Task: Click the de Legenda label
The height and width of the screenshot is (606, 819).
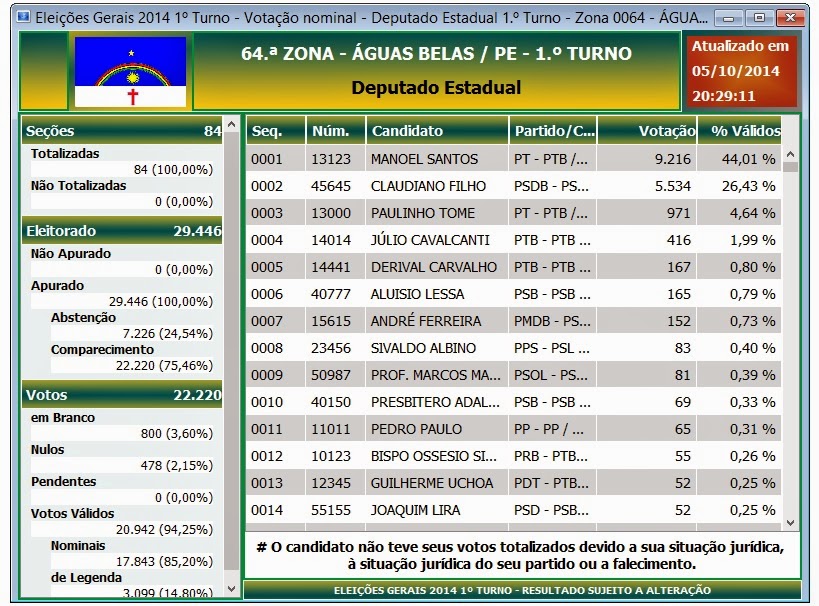Action: (86, 577)
